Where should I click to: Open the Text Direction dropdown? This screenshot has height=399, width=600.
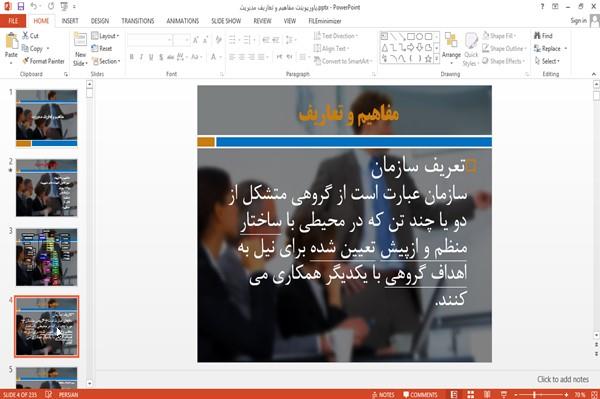(x=336, y=36)
